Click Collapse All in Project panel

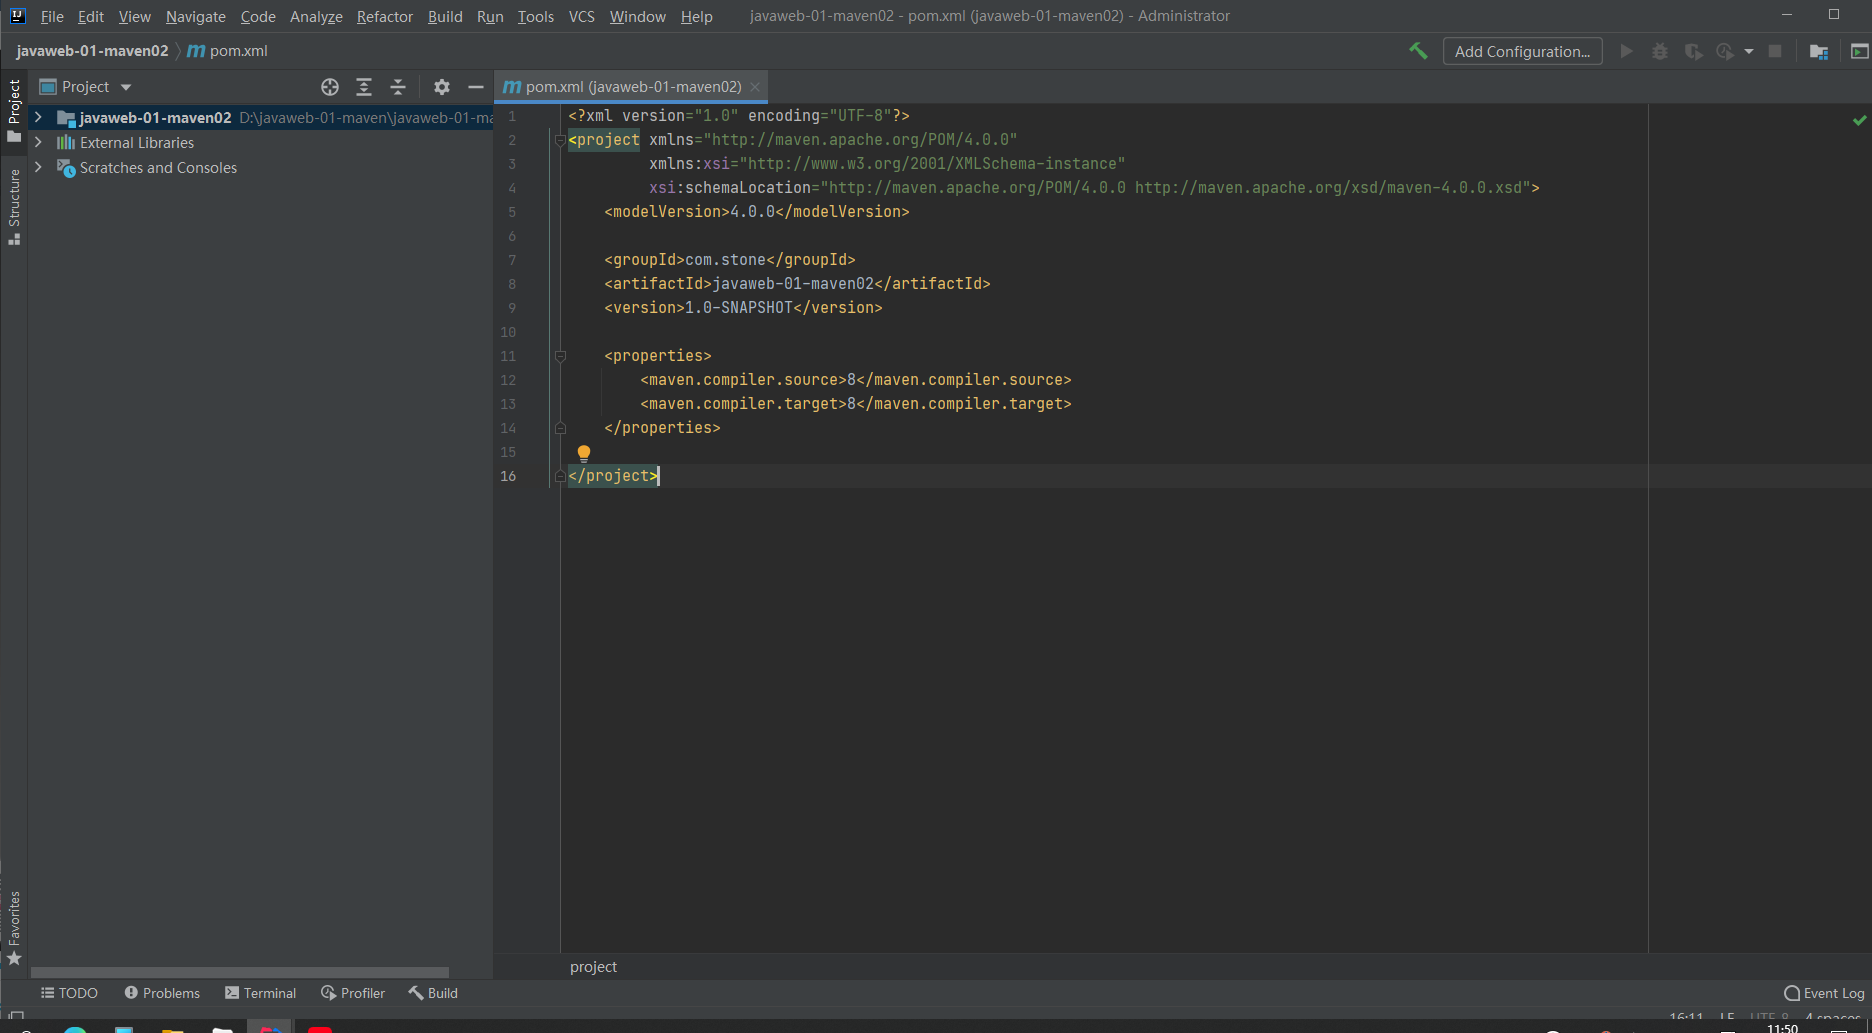coord(398,87)
